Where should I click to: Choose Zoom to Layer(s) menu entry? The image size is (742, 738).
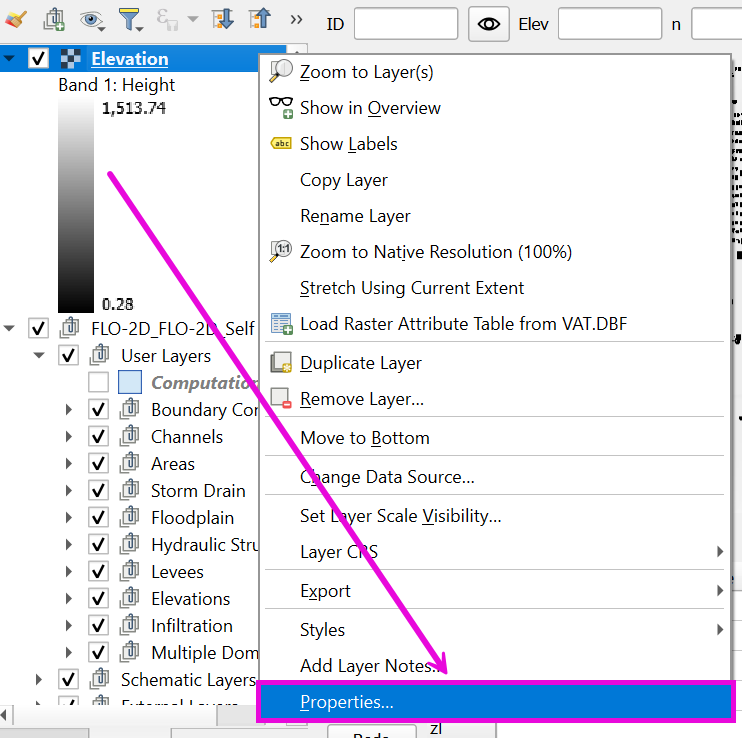366,72
